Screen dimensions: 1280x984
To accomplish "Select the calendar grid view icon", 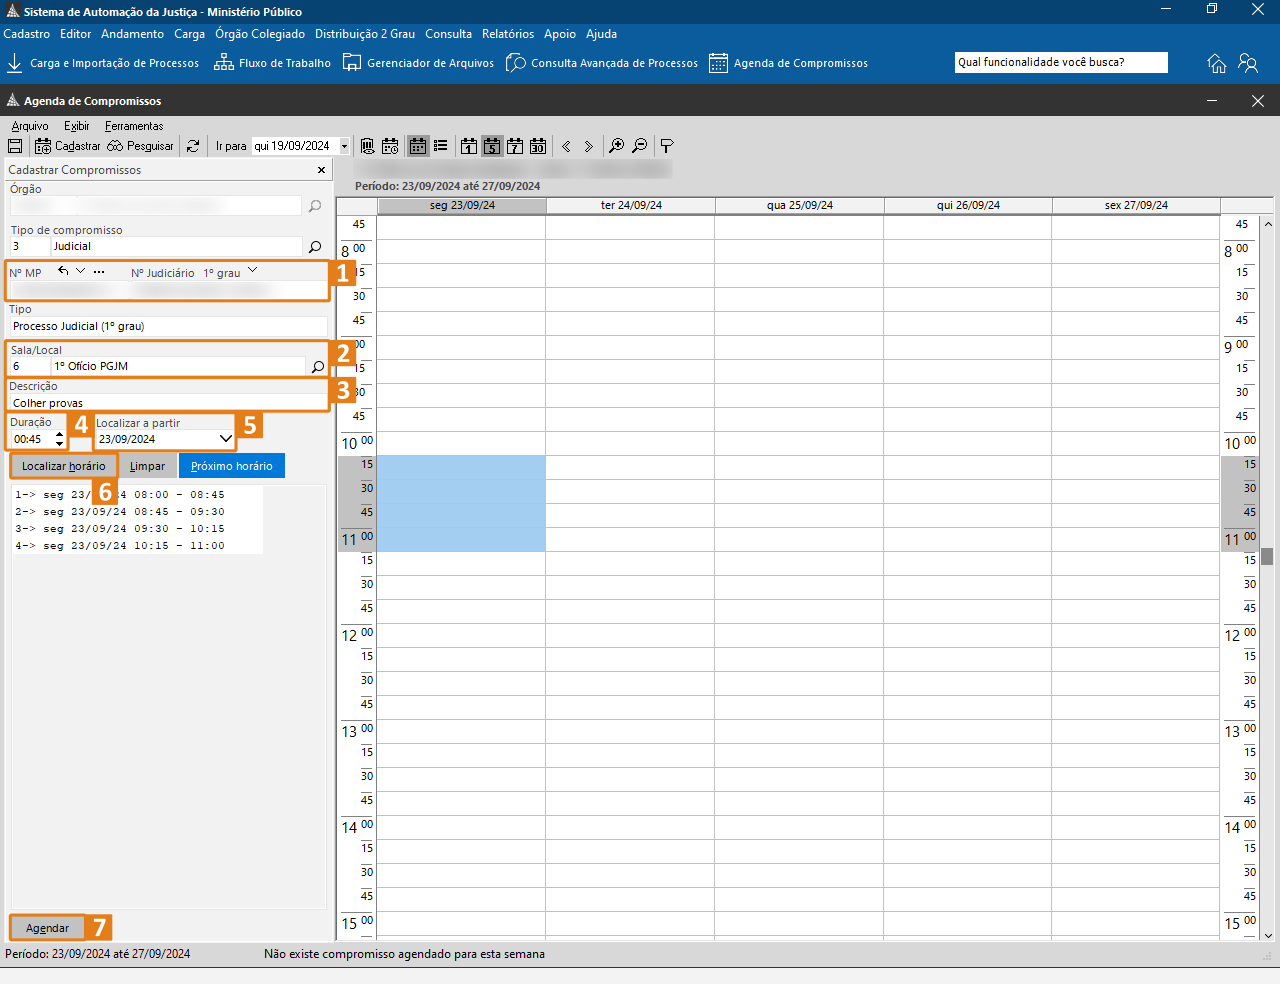I will 418,146.
